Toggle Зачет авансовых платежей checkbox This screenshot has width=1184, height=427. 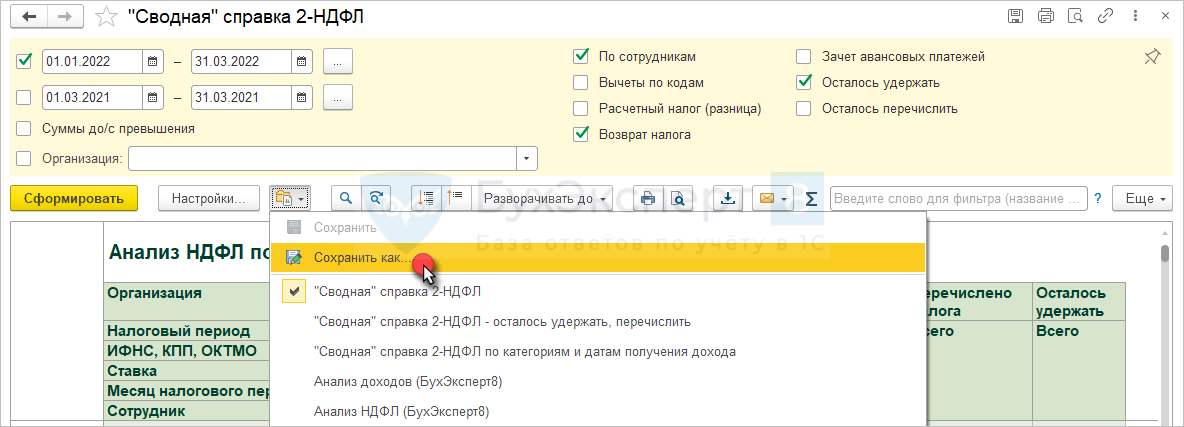pos(804,57)
